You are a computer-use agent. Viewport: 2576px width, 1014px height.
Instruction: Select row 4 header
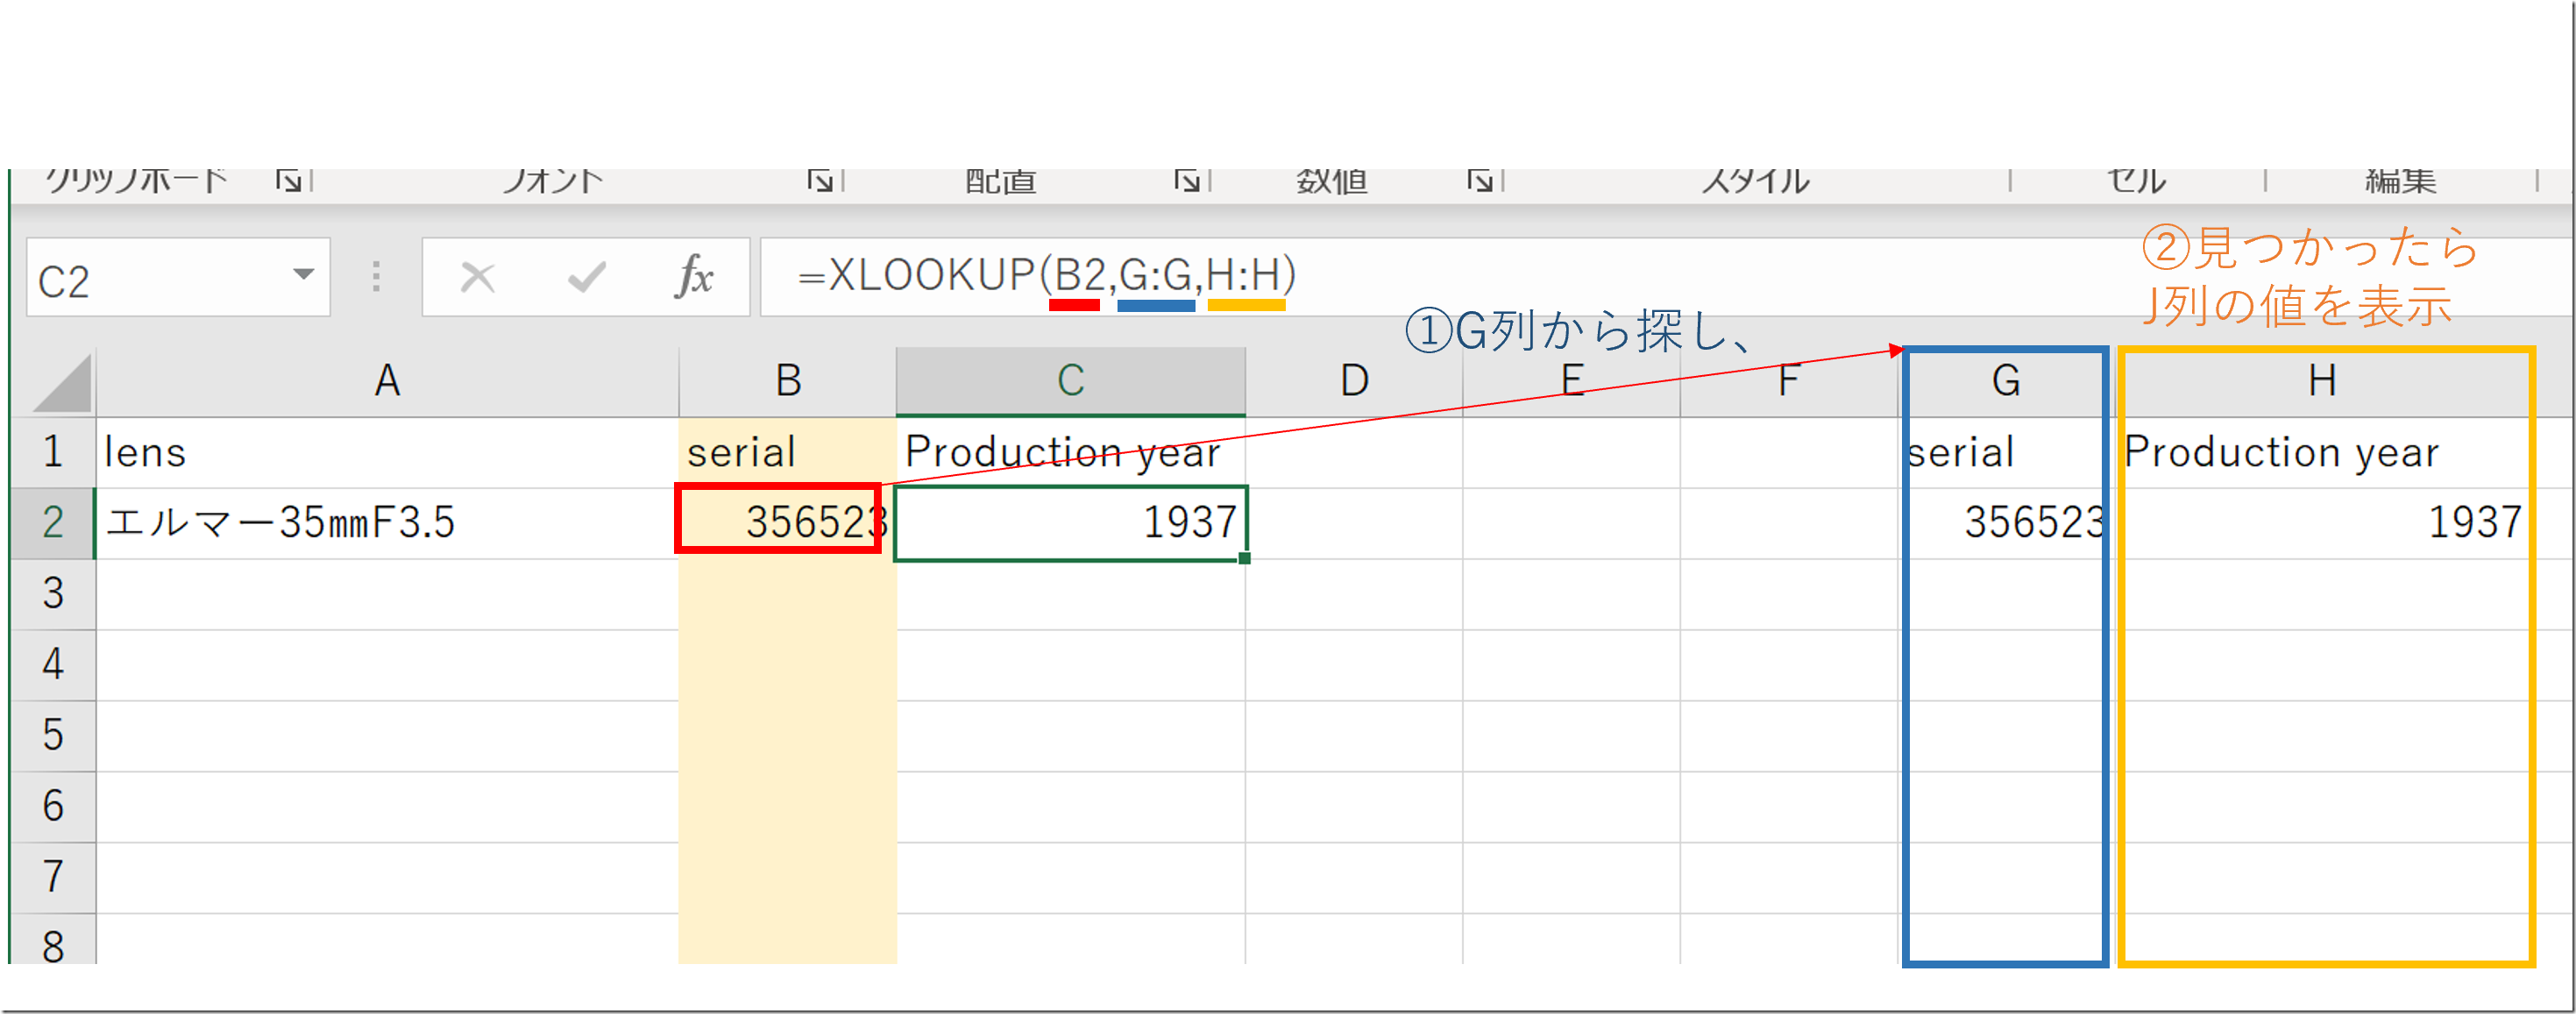(53, 665)
